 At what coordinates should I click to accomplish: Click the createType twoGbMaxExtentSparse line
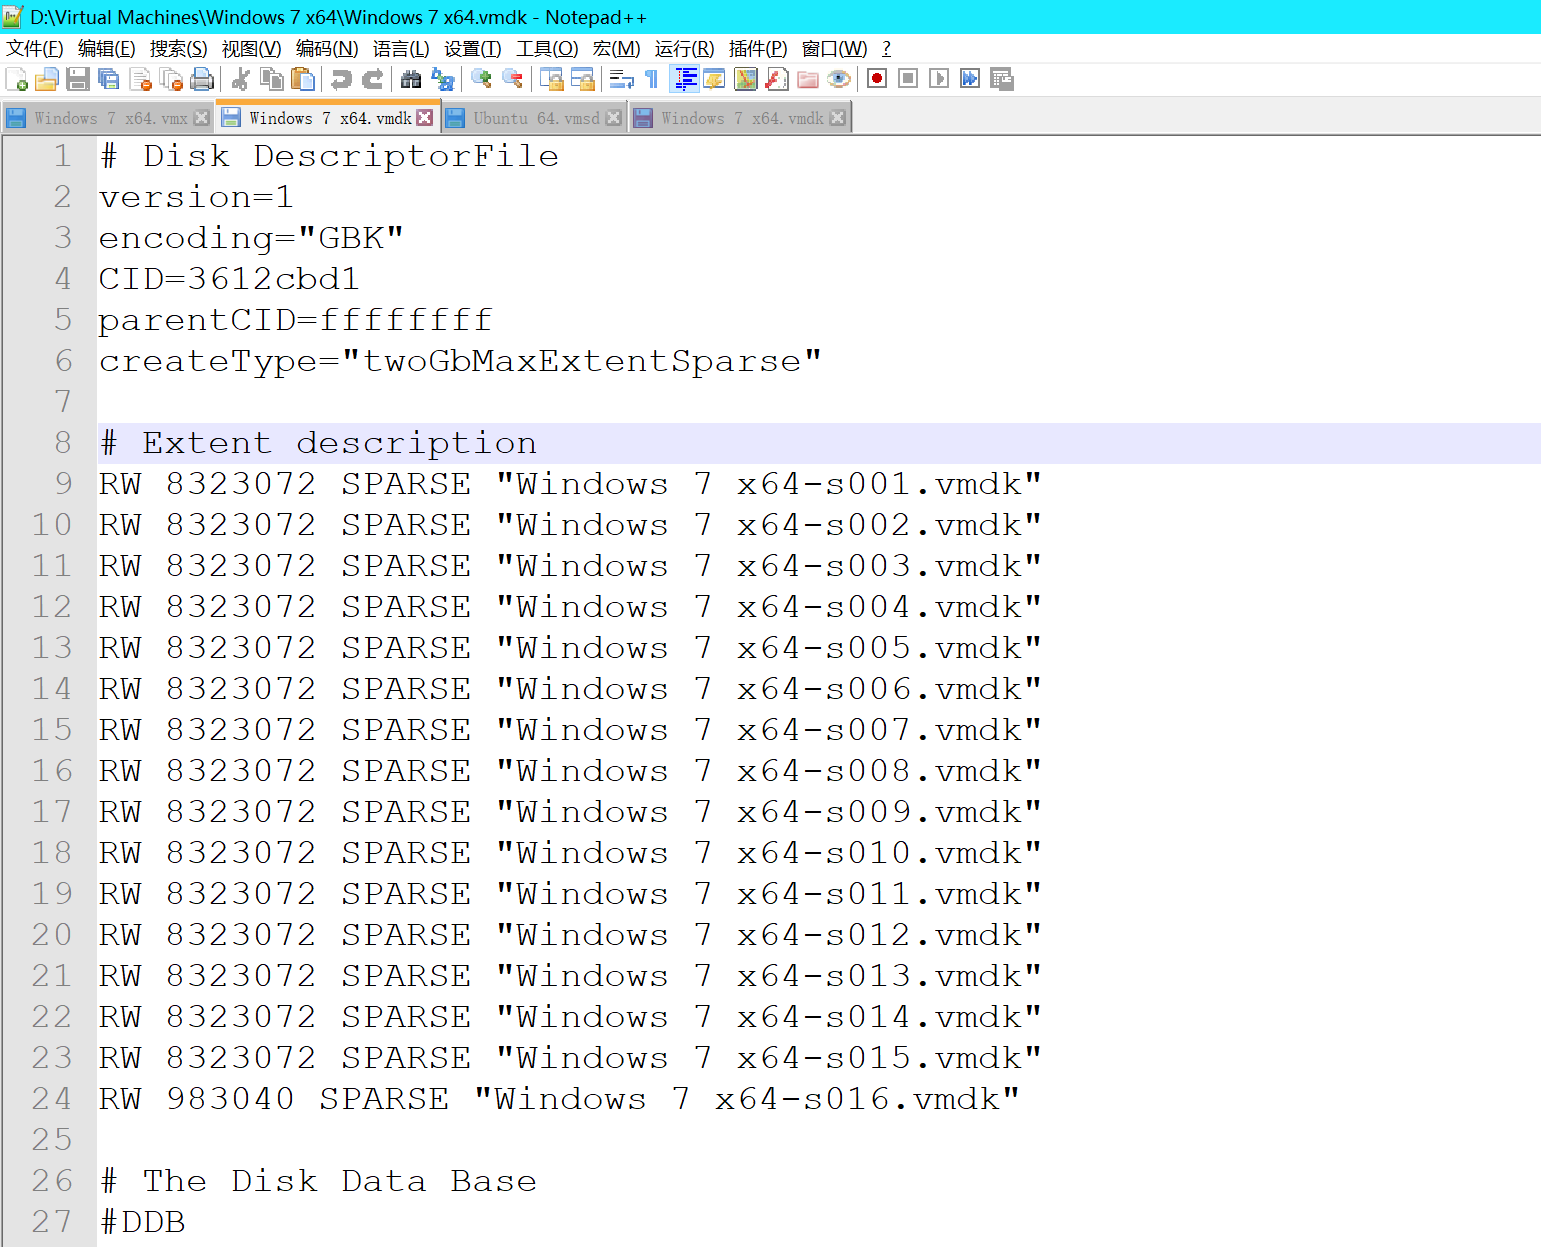[x=460, y=361]
